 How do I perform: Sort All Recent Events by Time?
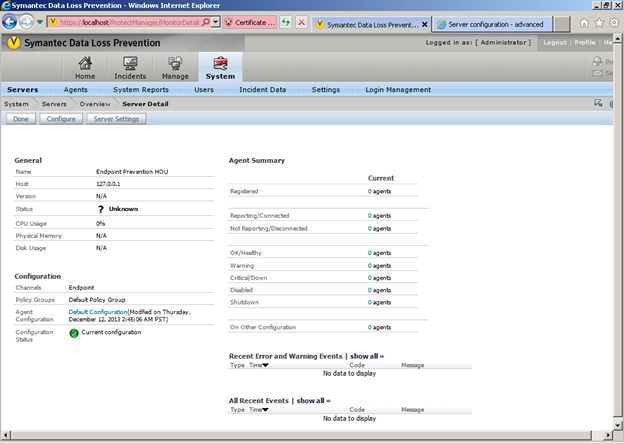pyautogui.click(x=258, y=410)
